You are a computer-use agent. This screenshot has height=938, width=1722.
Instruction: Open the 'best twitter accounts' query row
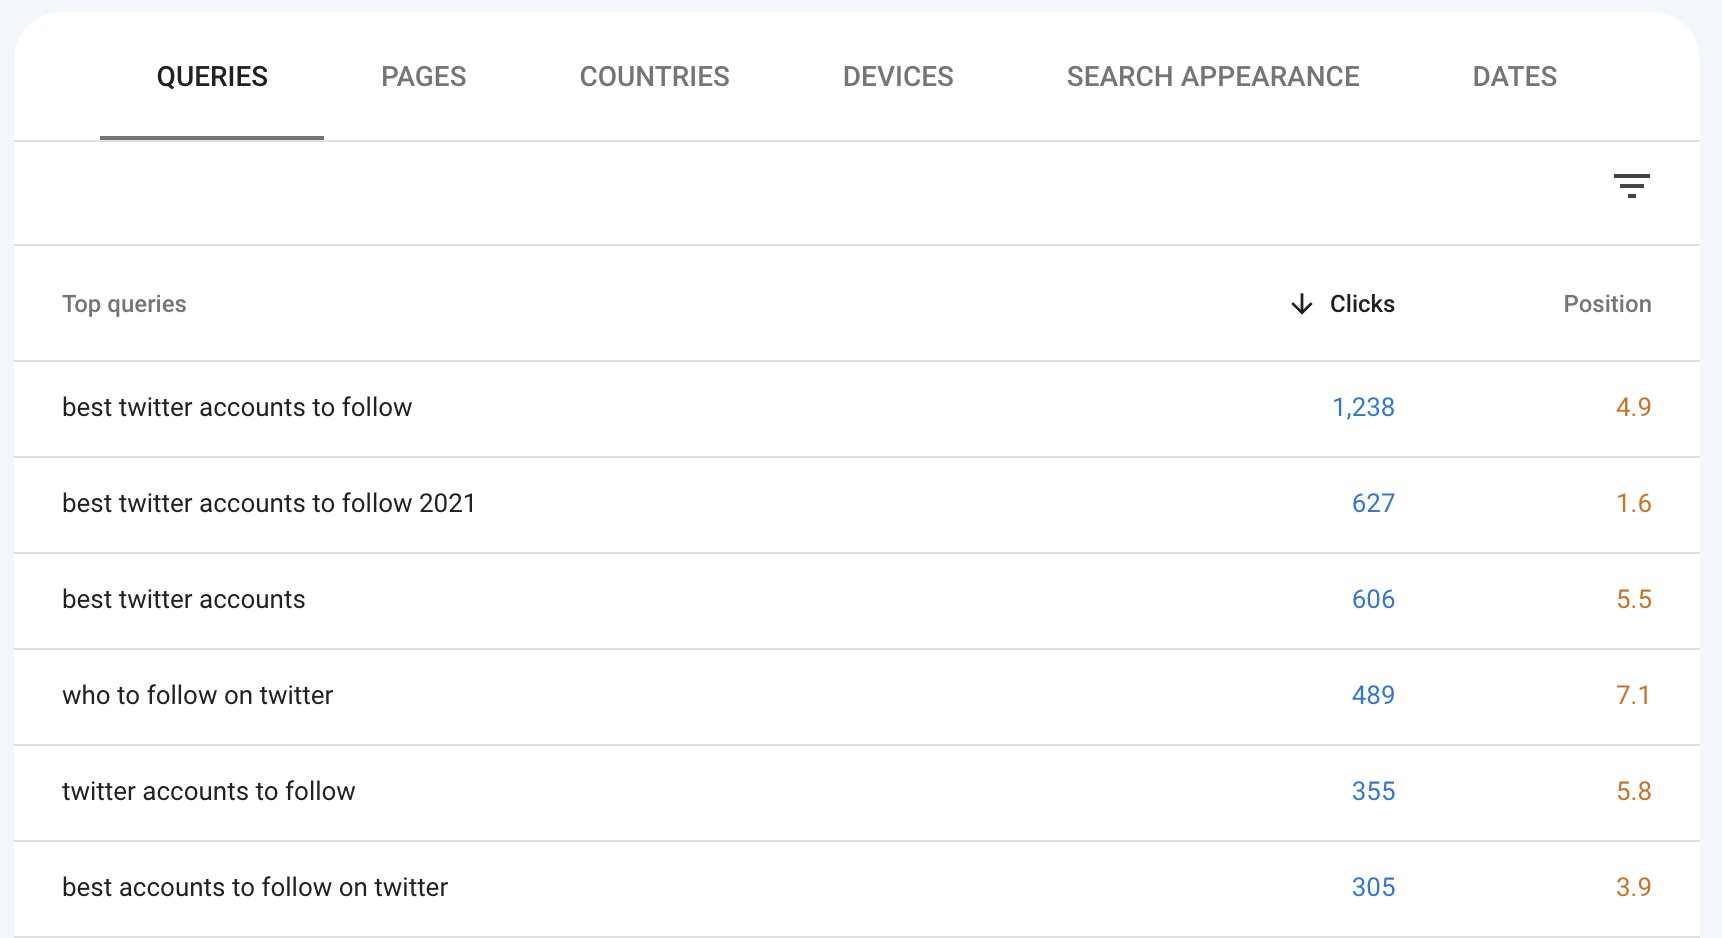pyautogui.click(x=184, y=599)
